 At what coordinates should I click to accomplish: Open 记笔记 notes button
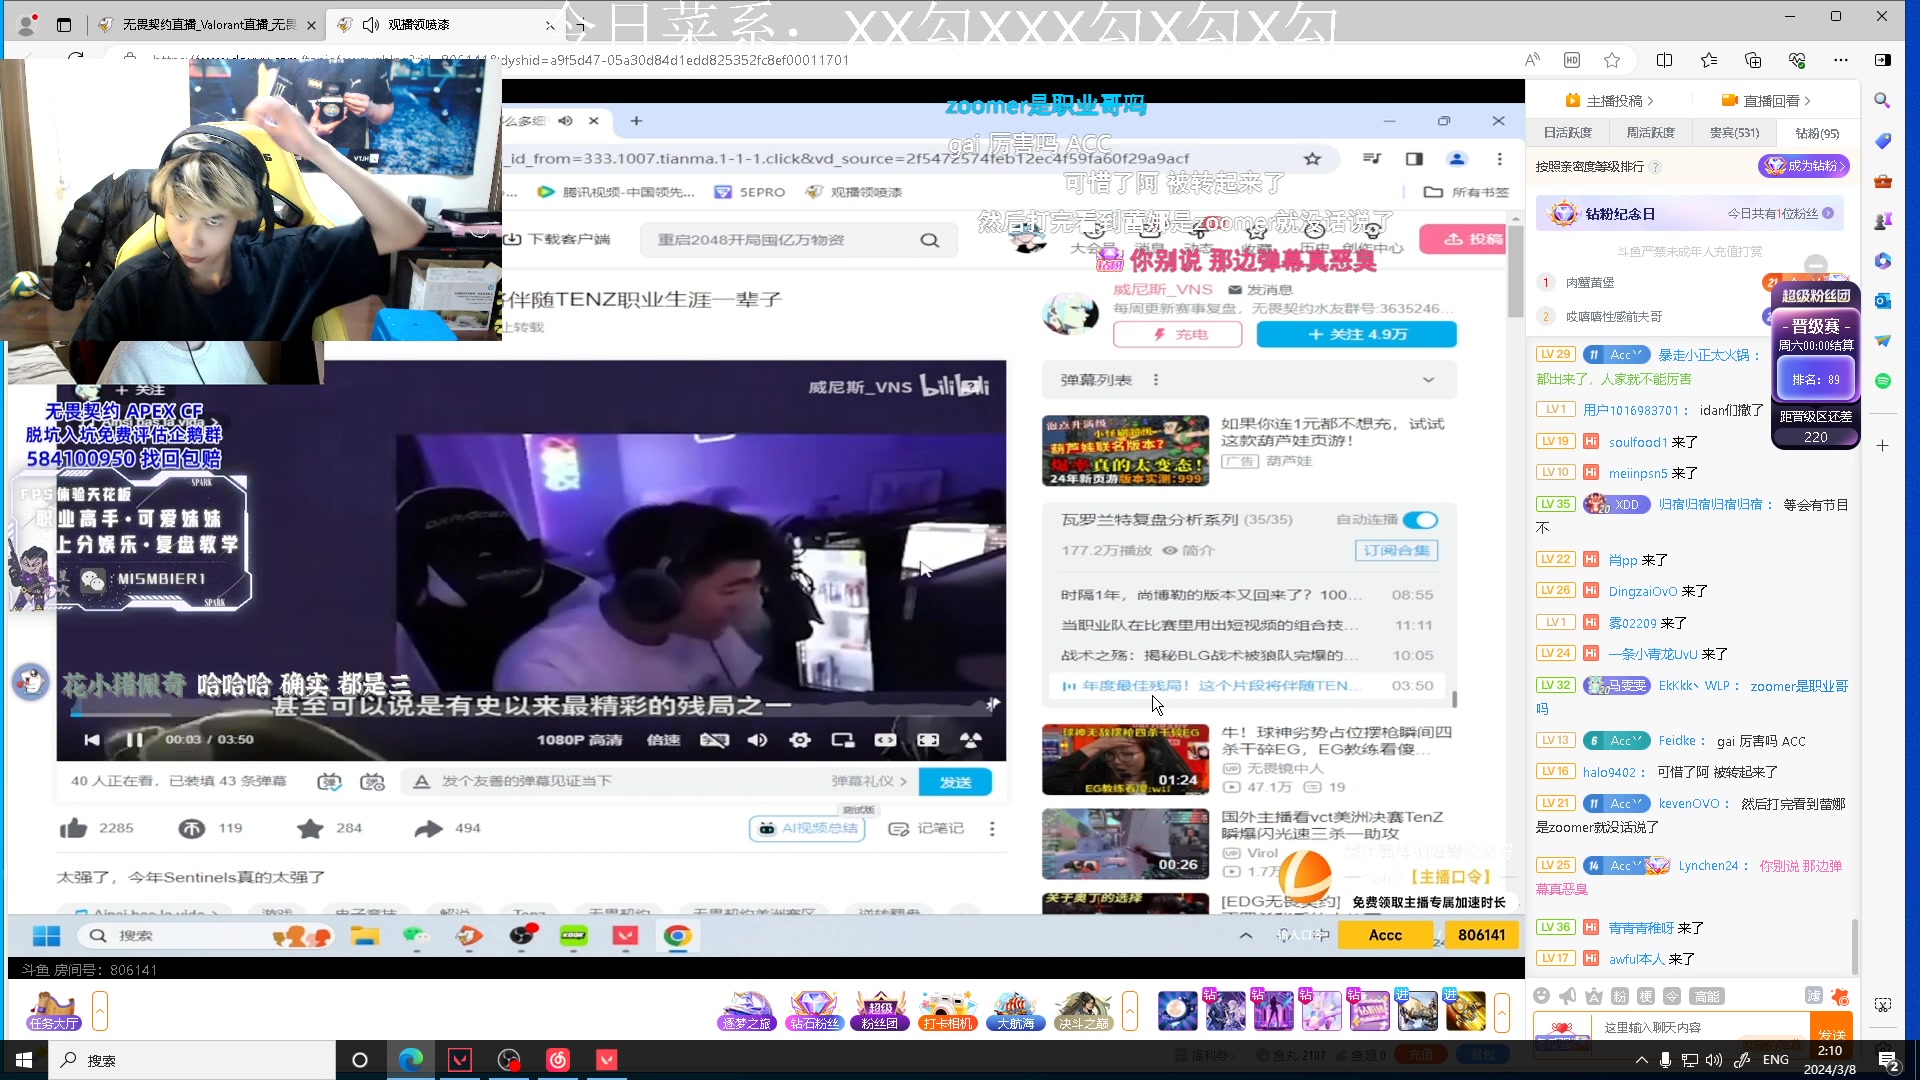[x=926, y=828]
